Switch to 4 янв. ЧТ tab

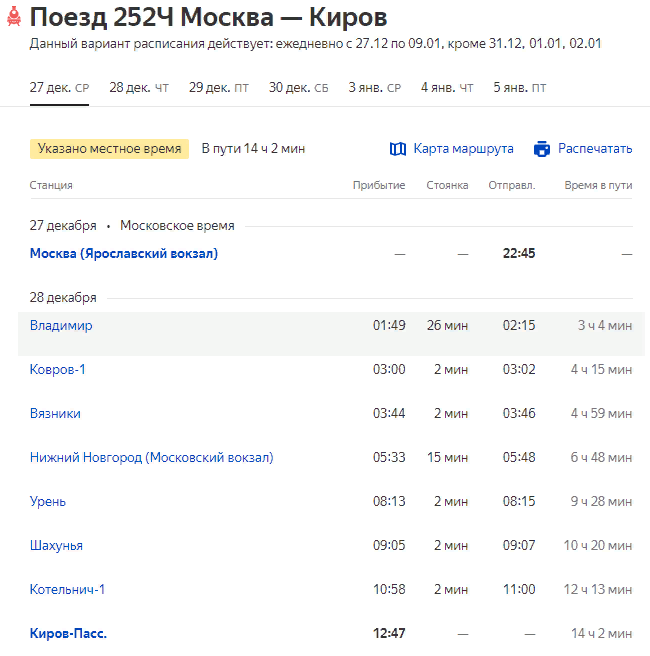[447, 88]
